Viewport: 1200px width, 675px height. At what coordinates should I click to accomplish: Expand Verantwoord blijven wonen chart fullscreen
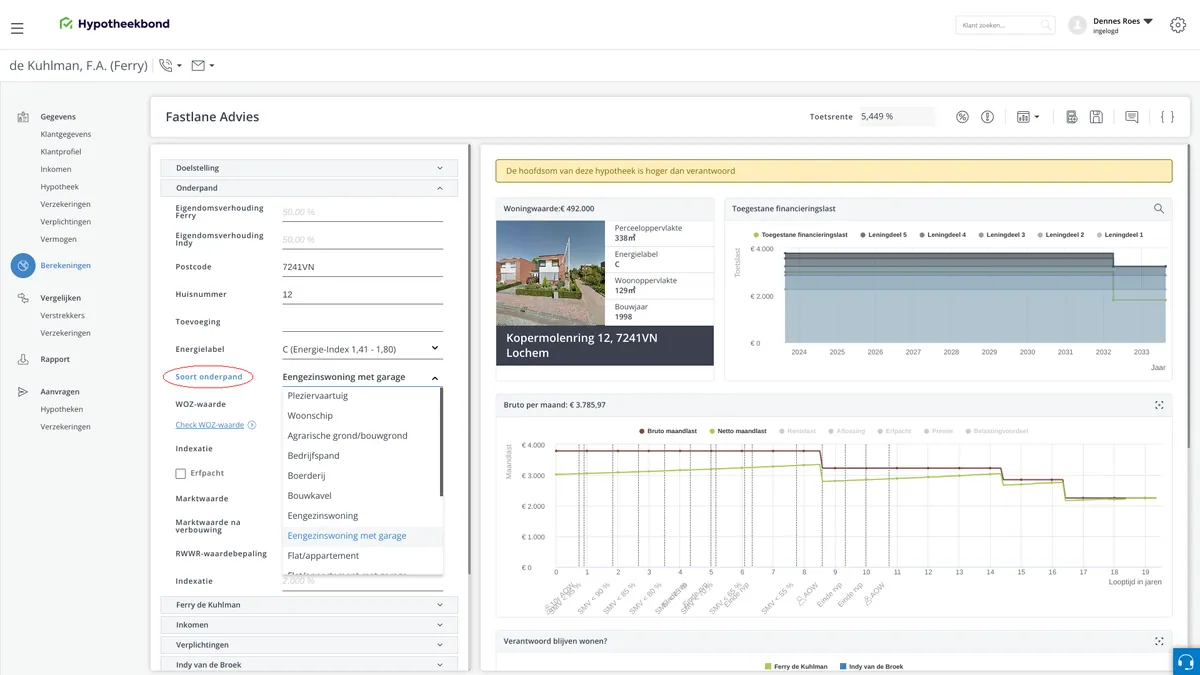click(1159, 641)
